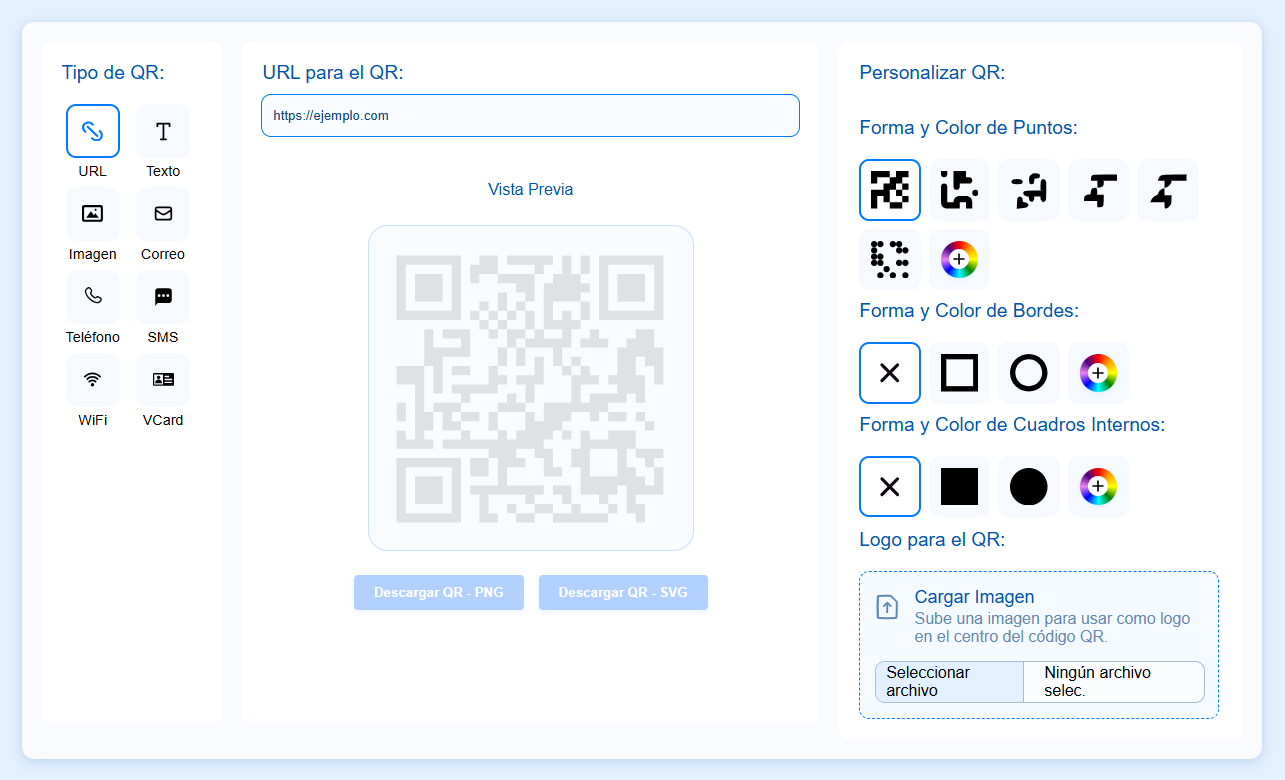The width and height of the screenshot is (1285, 780).
Task: Select the filled square internal shape
Action: tap(959, 486)
